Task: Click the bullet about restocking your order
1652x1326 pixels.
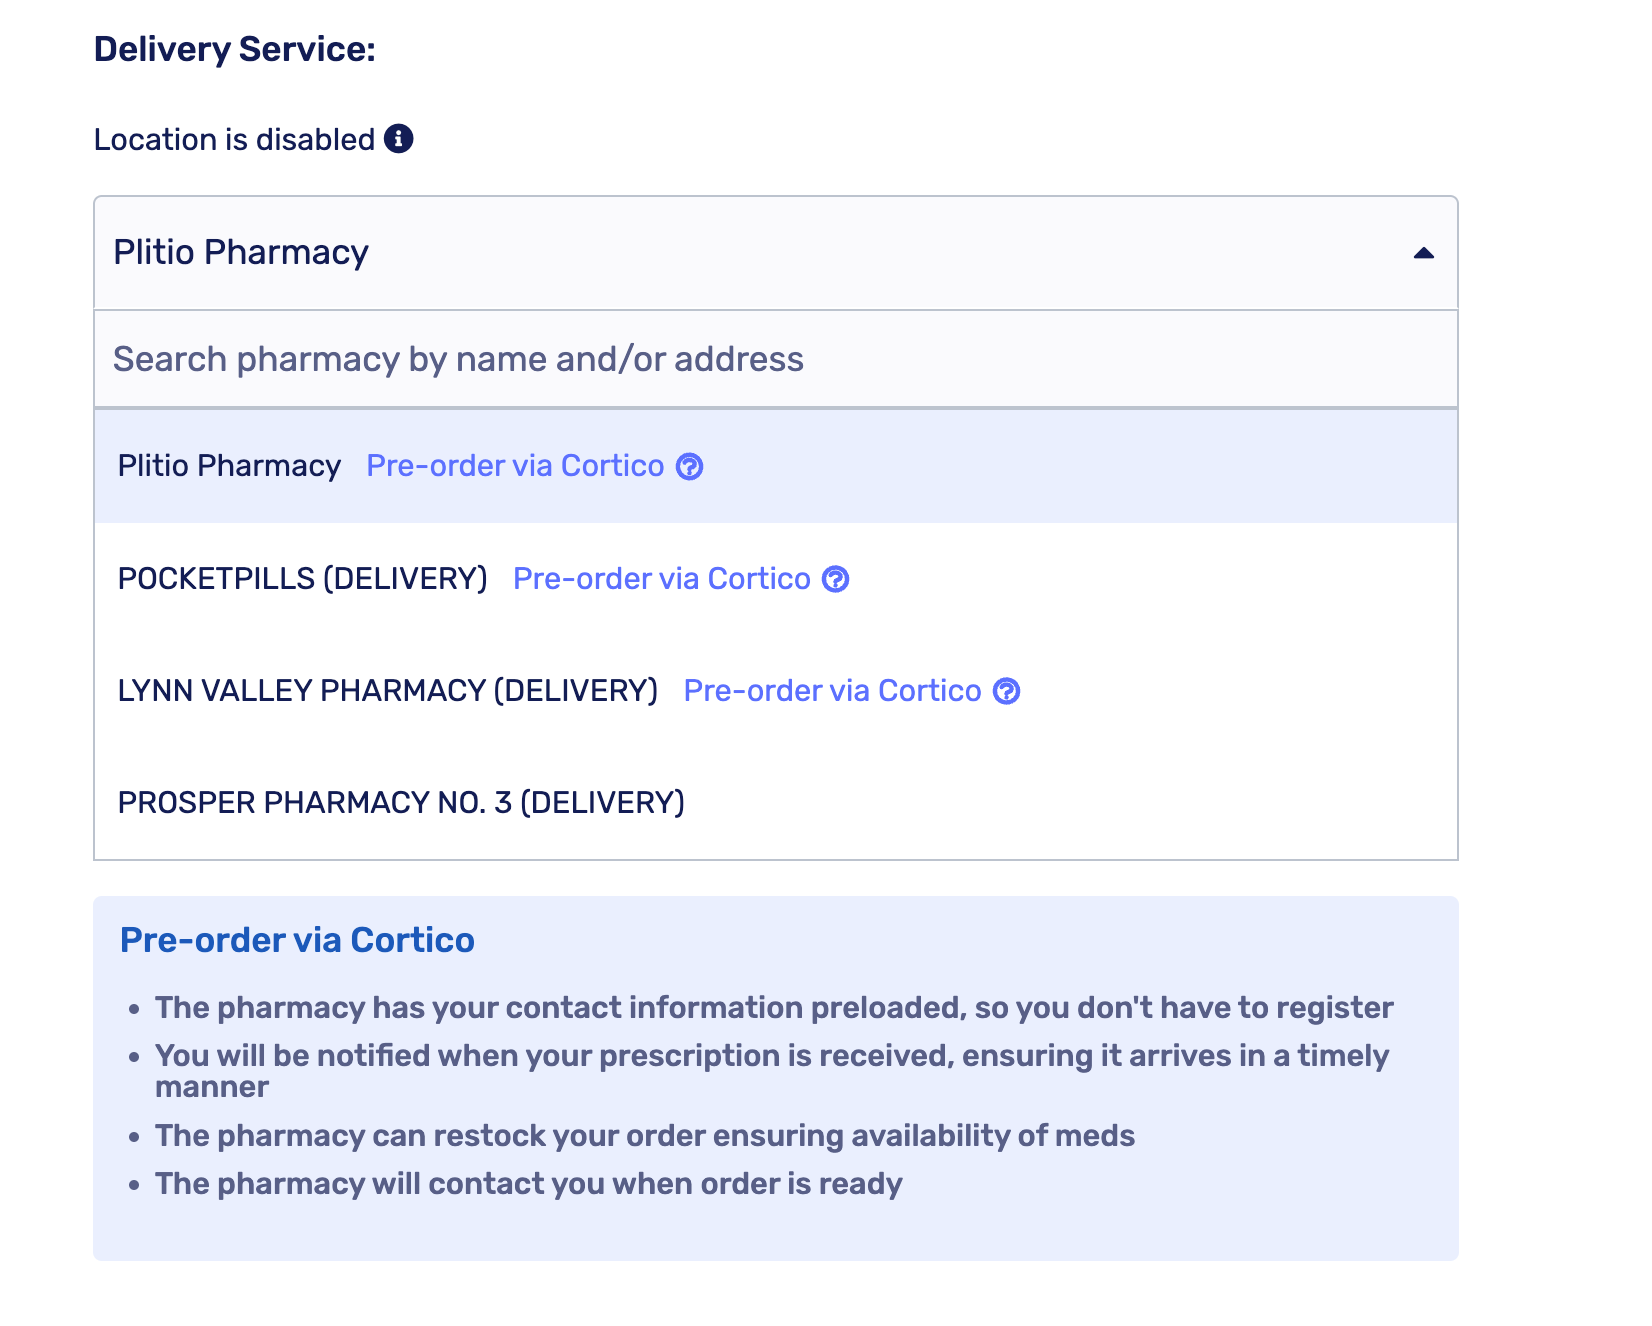Action: (x=644, y=1136)
